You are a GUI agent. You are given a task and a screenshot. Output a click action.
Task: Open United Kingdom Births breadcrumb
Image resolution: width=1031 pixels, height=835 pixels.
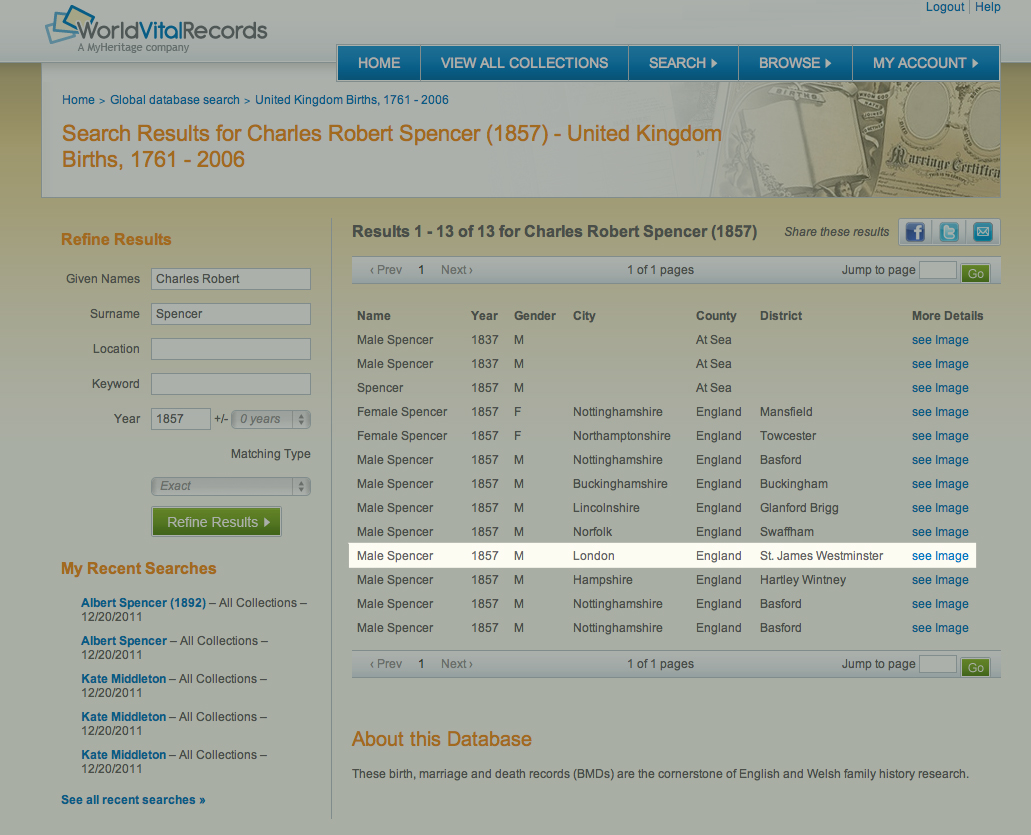(x=352, y=100)
